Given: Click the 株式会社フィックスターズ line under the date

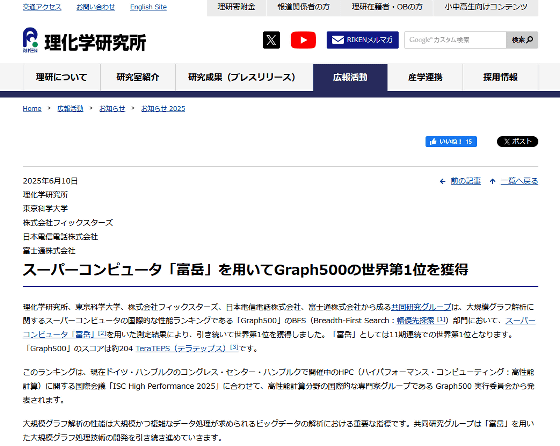Looking at the screenshot, I should click(x=68, y=223).
